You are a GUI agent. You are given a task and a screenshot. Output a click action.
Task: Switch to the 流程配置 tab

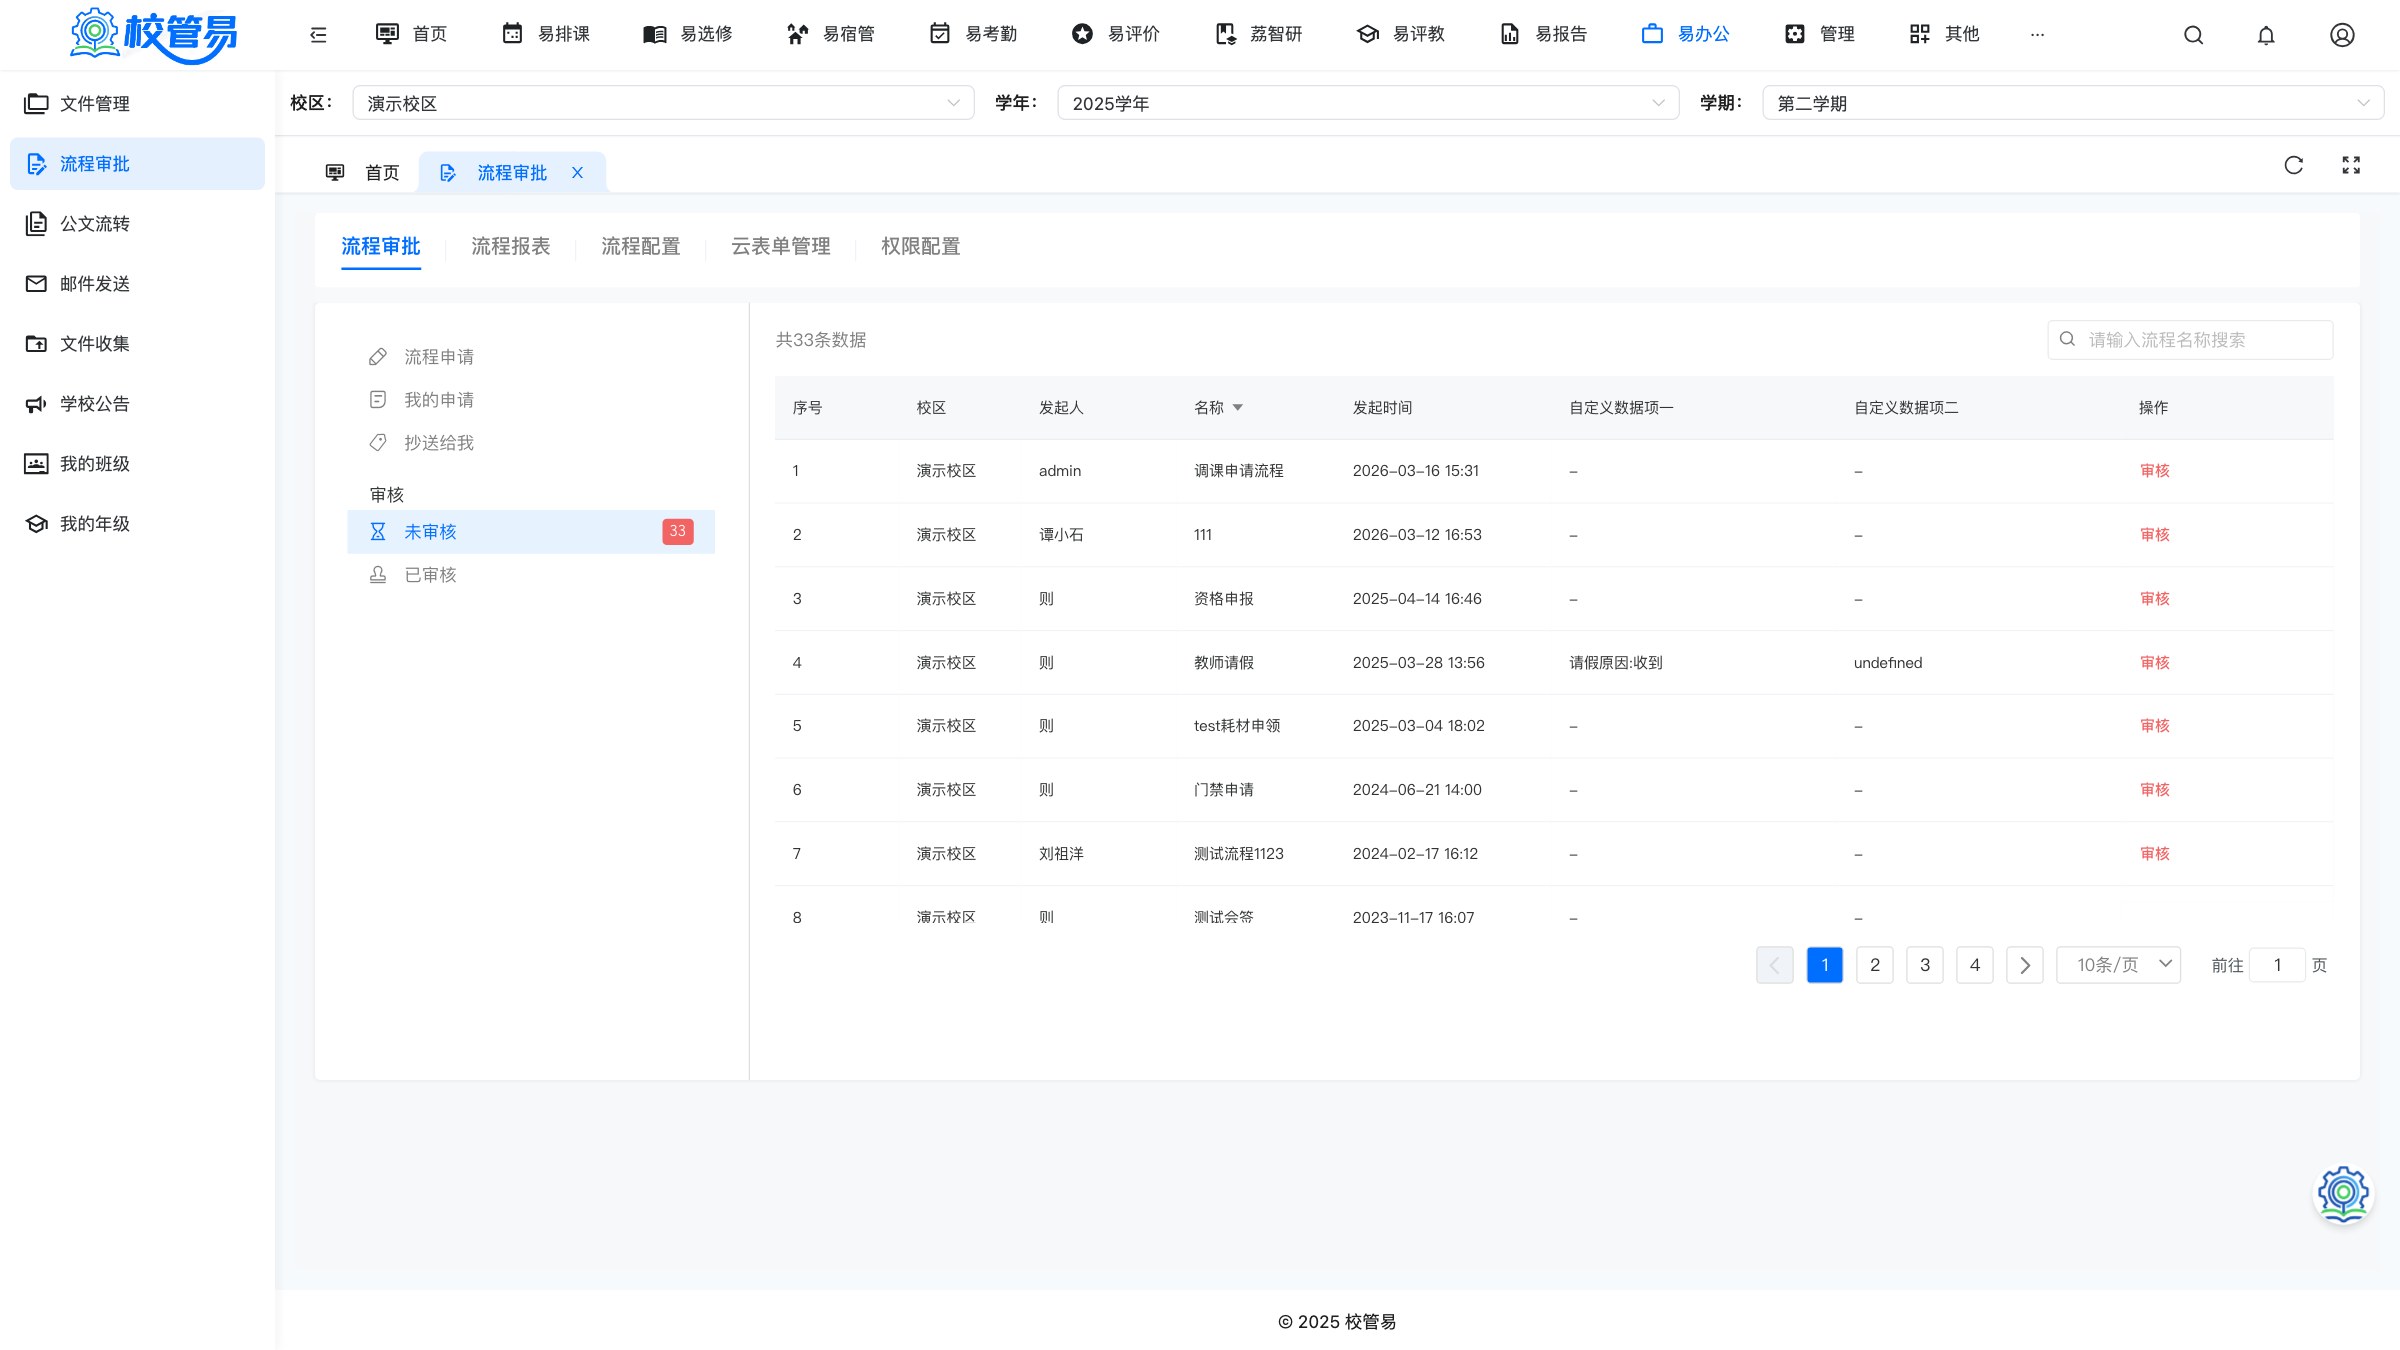(641, 246)
